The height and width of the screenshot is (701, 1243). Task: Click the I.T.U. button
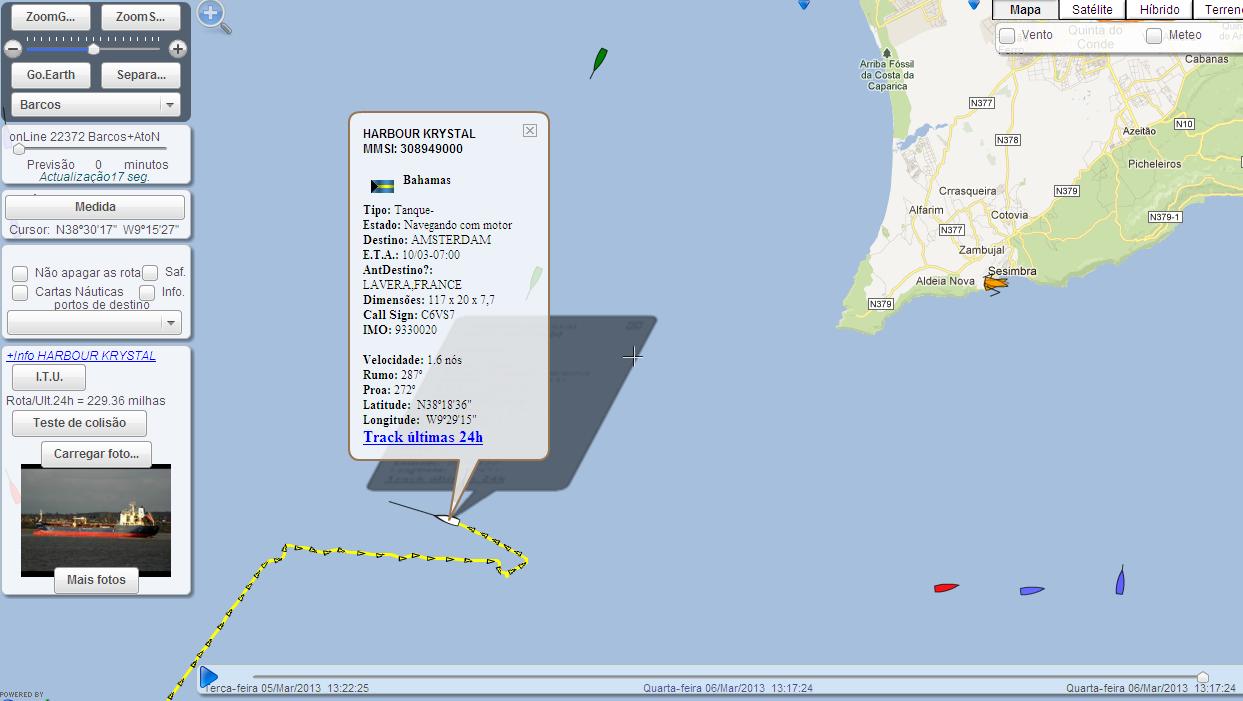[49, 377]
